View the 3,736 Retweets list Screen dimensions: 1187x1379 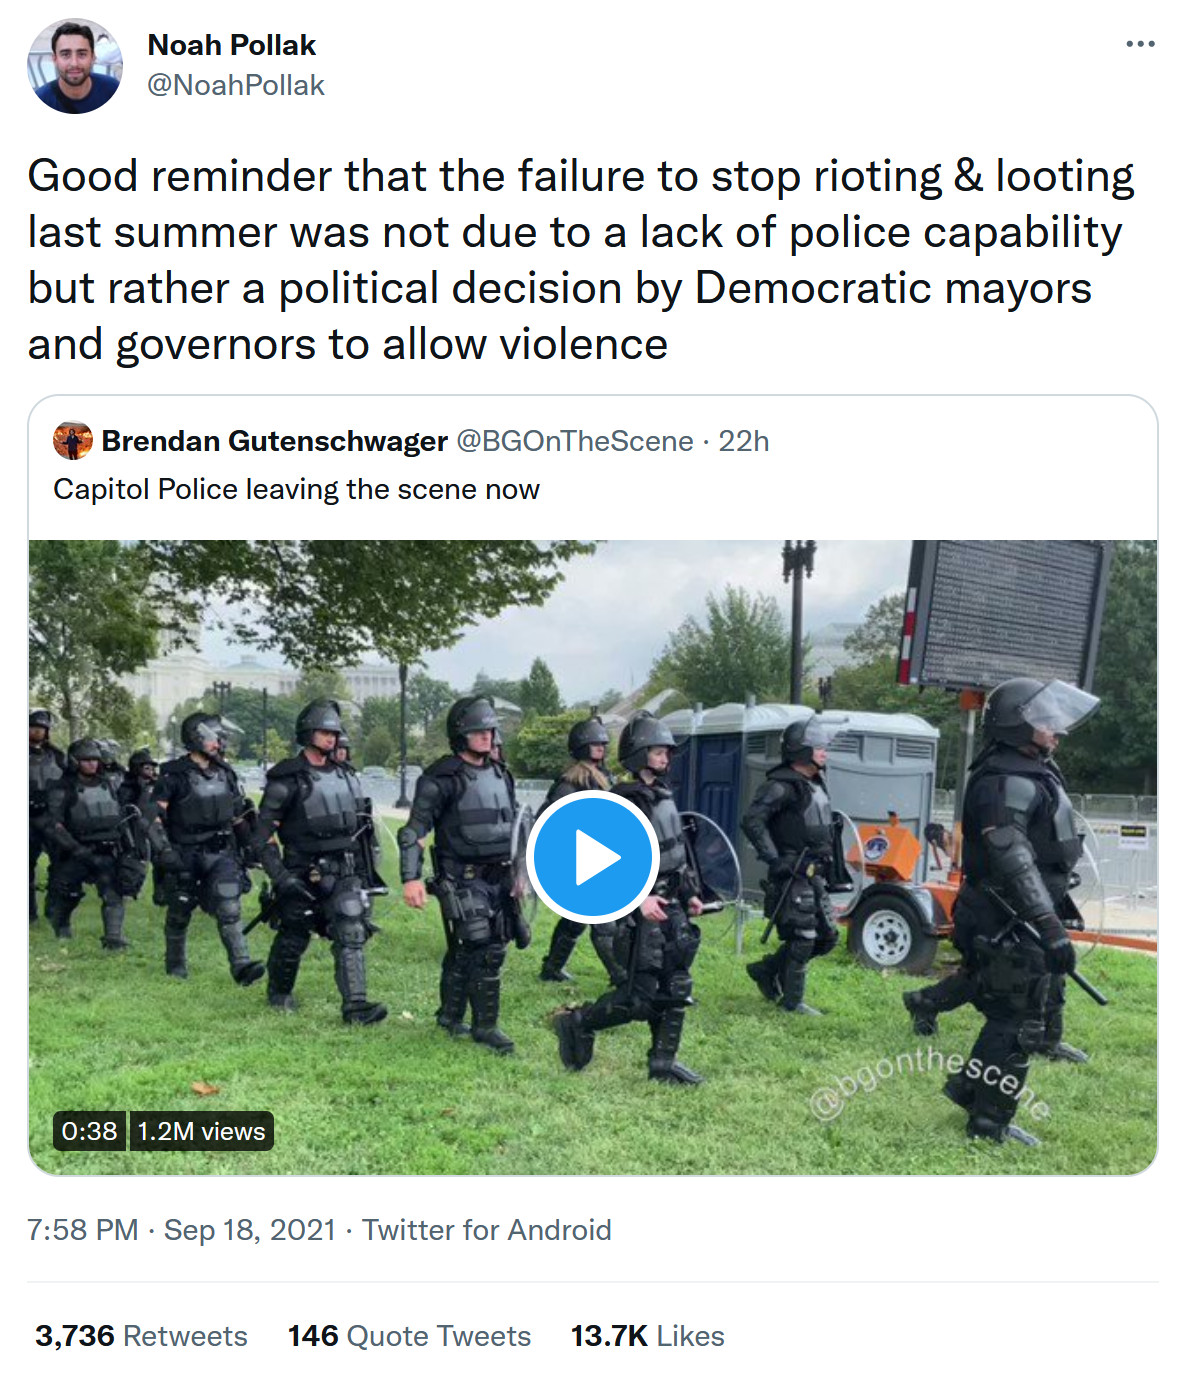[141, 1336]
